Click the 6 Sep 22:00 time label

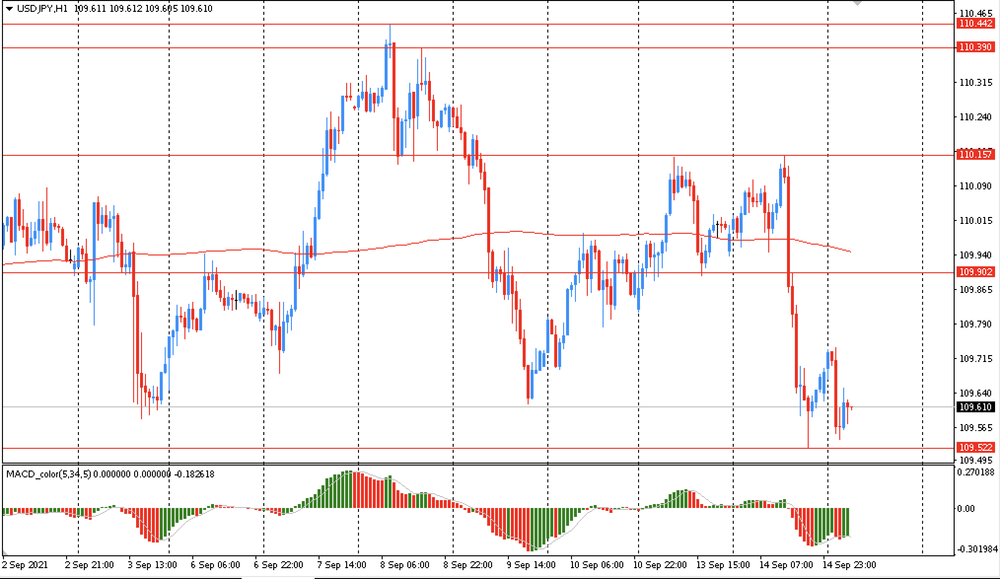point(278,565)
